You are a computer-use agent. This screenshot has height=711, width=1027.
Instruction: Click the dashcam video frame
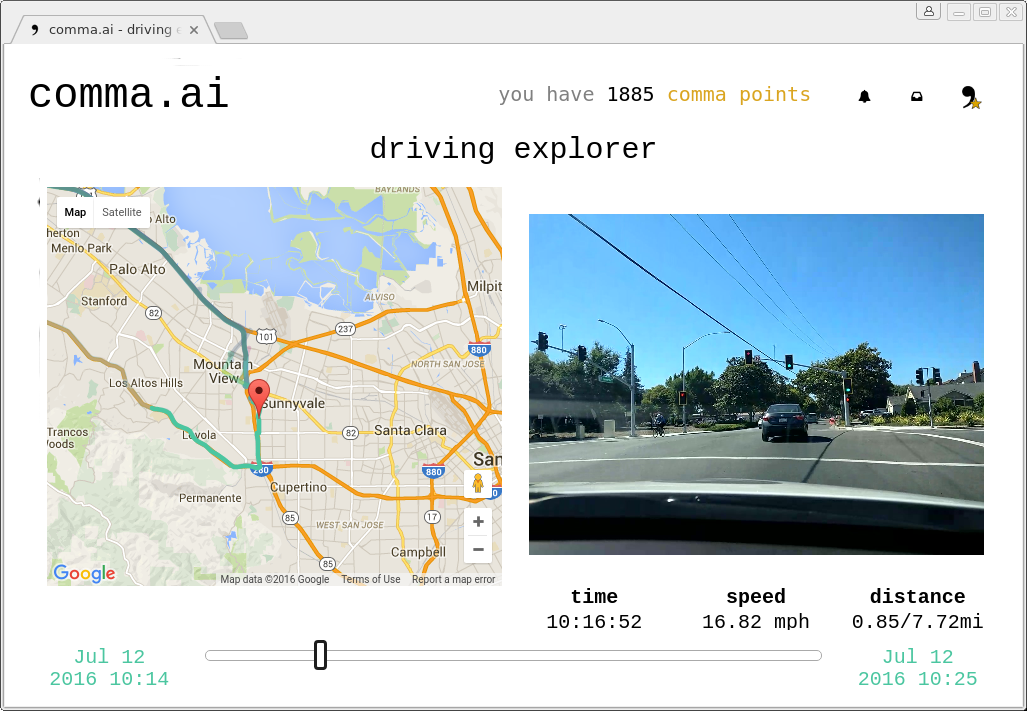756,384
